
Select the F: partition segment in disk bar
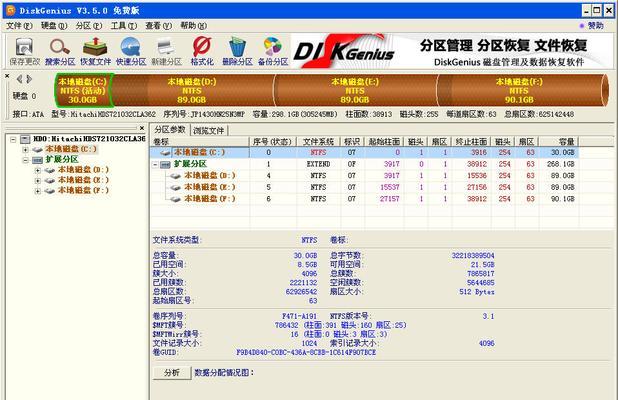pyautogui.click(x=520, y=90)
